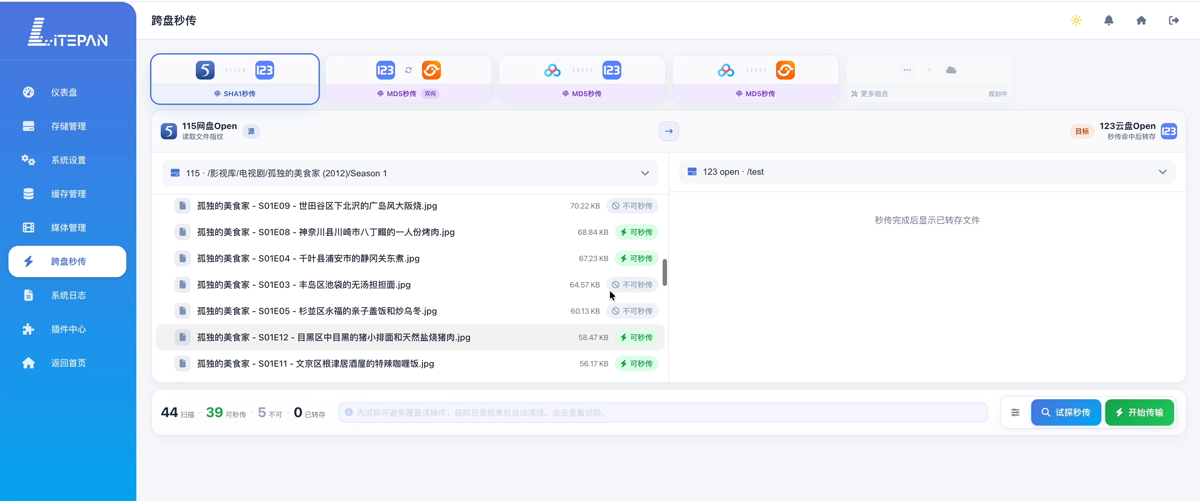1200x501 pixels.
Task: Open notifications bell icon
Action: click(1109, 20)
